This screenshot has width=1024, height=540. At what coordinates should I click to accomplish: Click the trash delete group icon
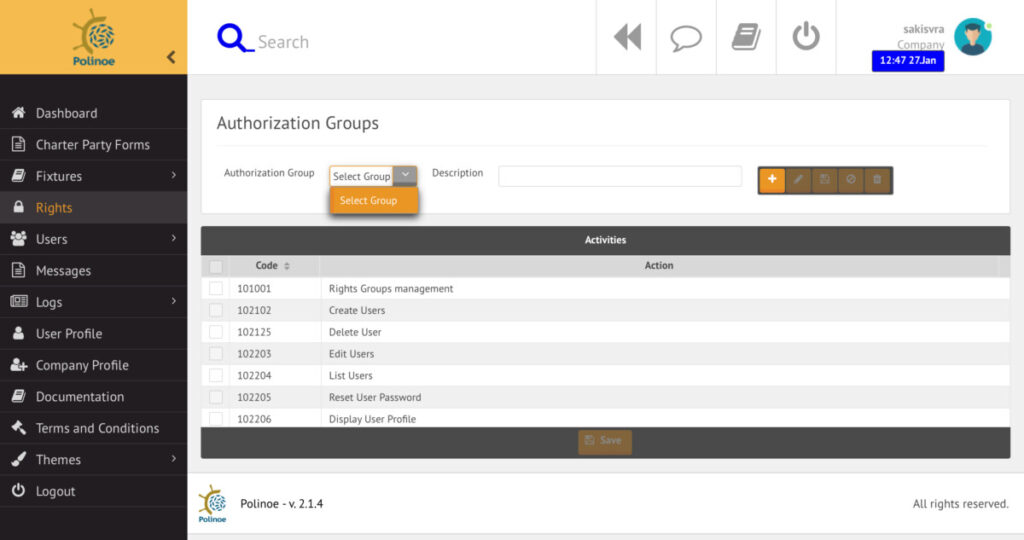coord(877,180)
